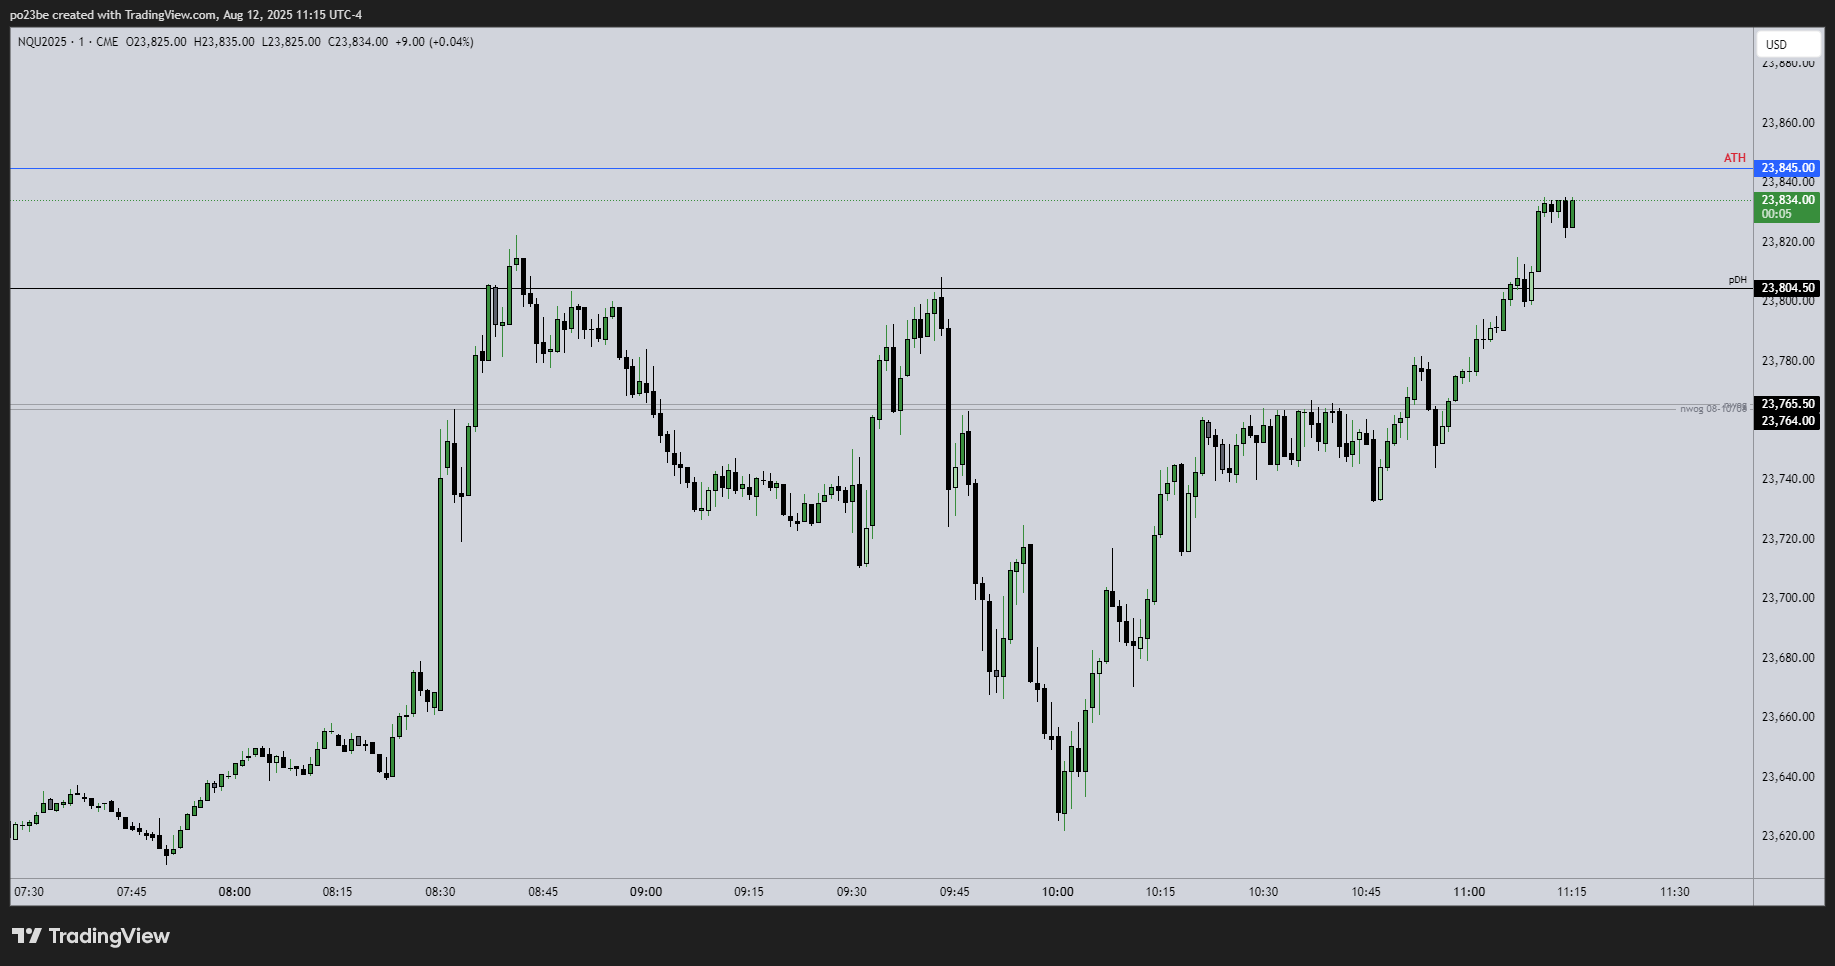
Task: Select the 23,860.00 gridline price on the axis
Action: coord(1787,123)
